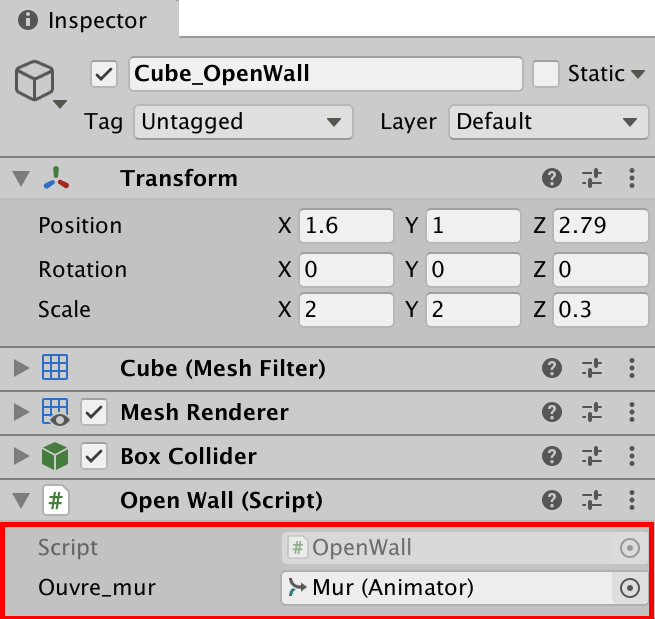Image resolution: width=655 pixels, height=619 pixels.
Task: Open Transform three-dot context menu
Action: [x=631, y=179]
